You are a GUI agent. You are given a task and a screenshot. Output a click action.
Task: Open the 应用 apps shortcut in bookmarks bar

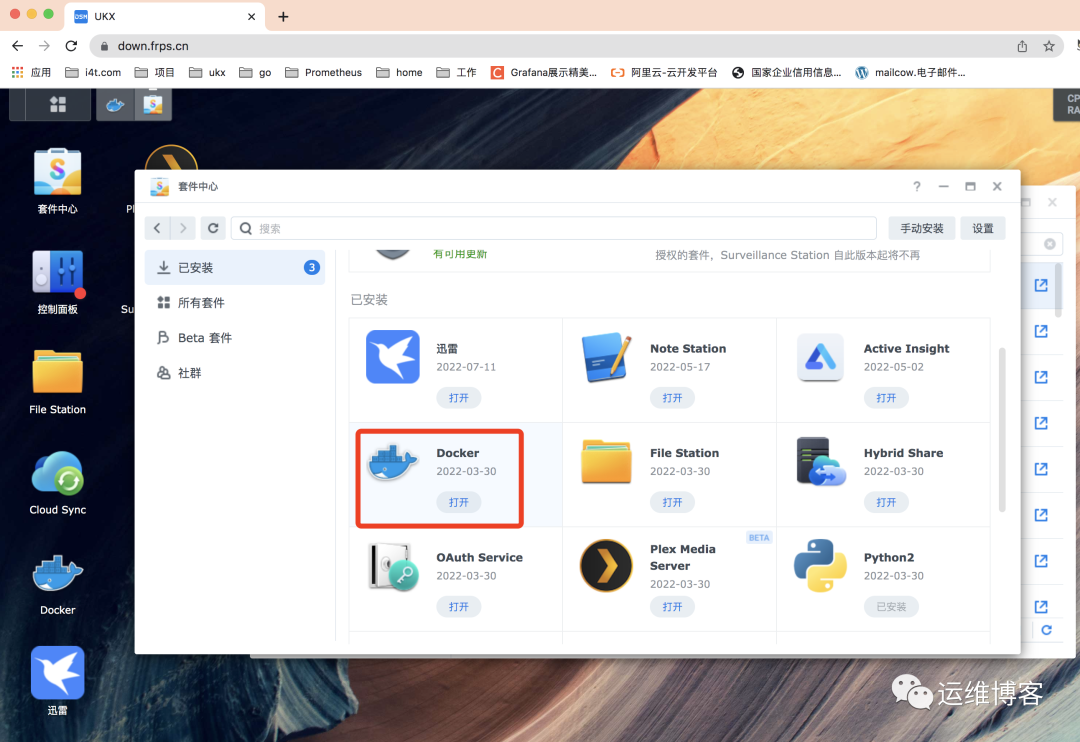(x=31, y=72)
